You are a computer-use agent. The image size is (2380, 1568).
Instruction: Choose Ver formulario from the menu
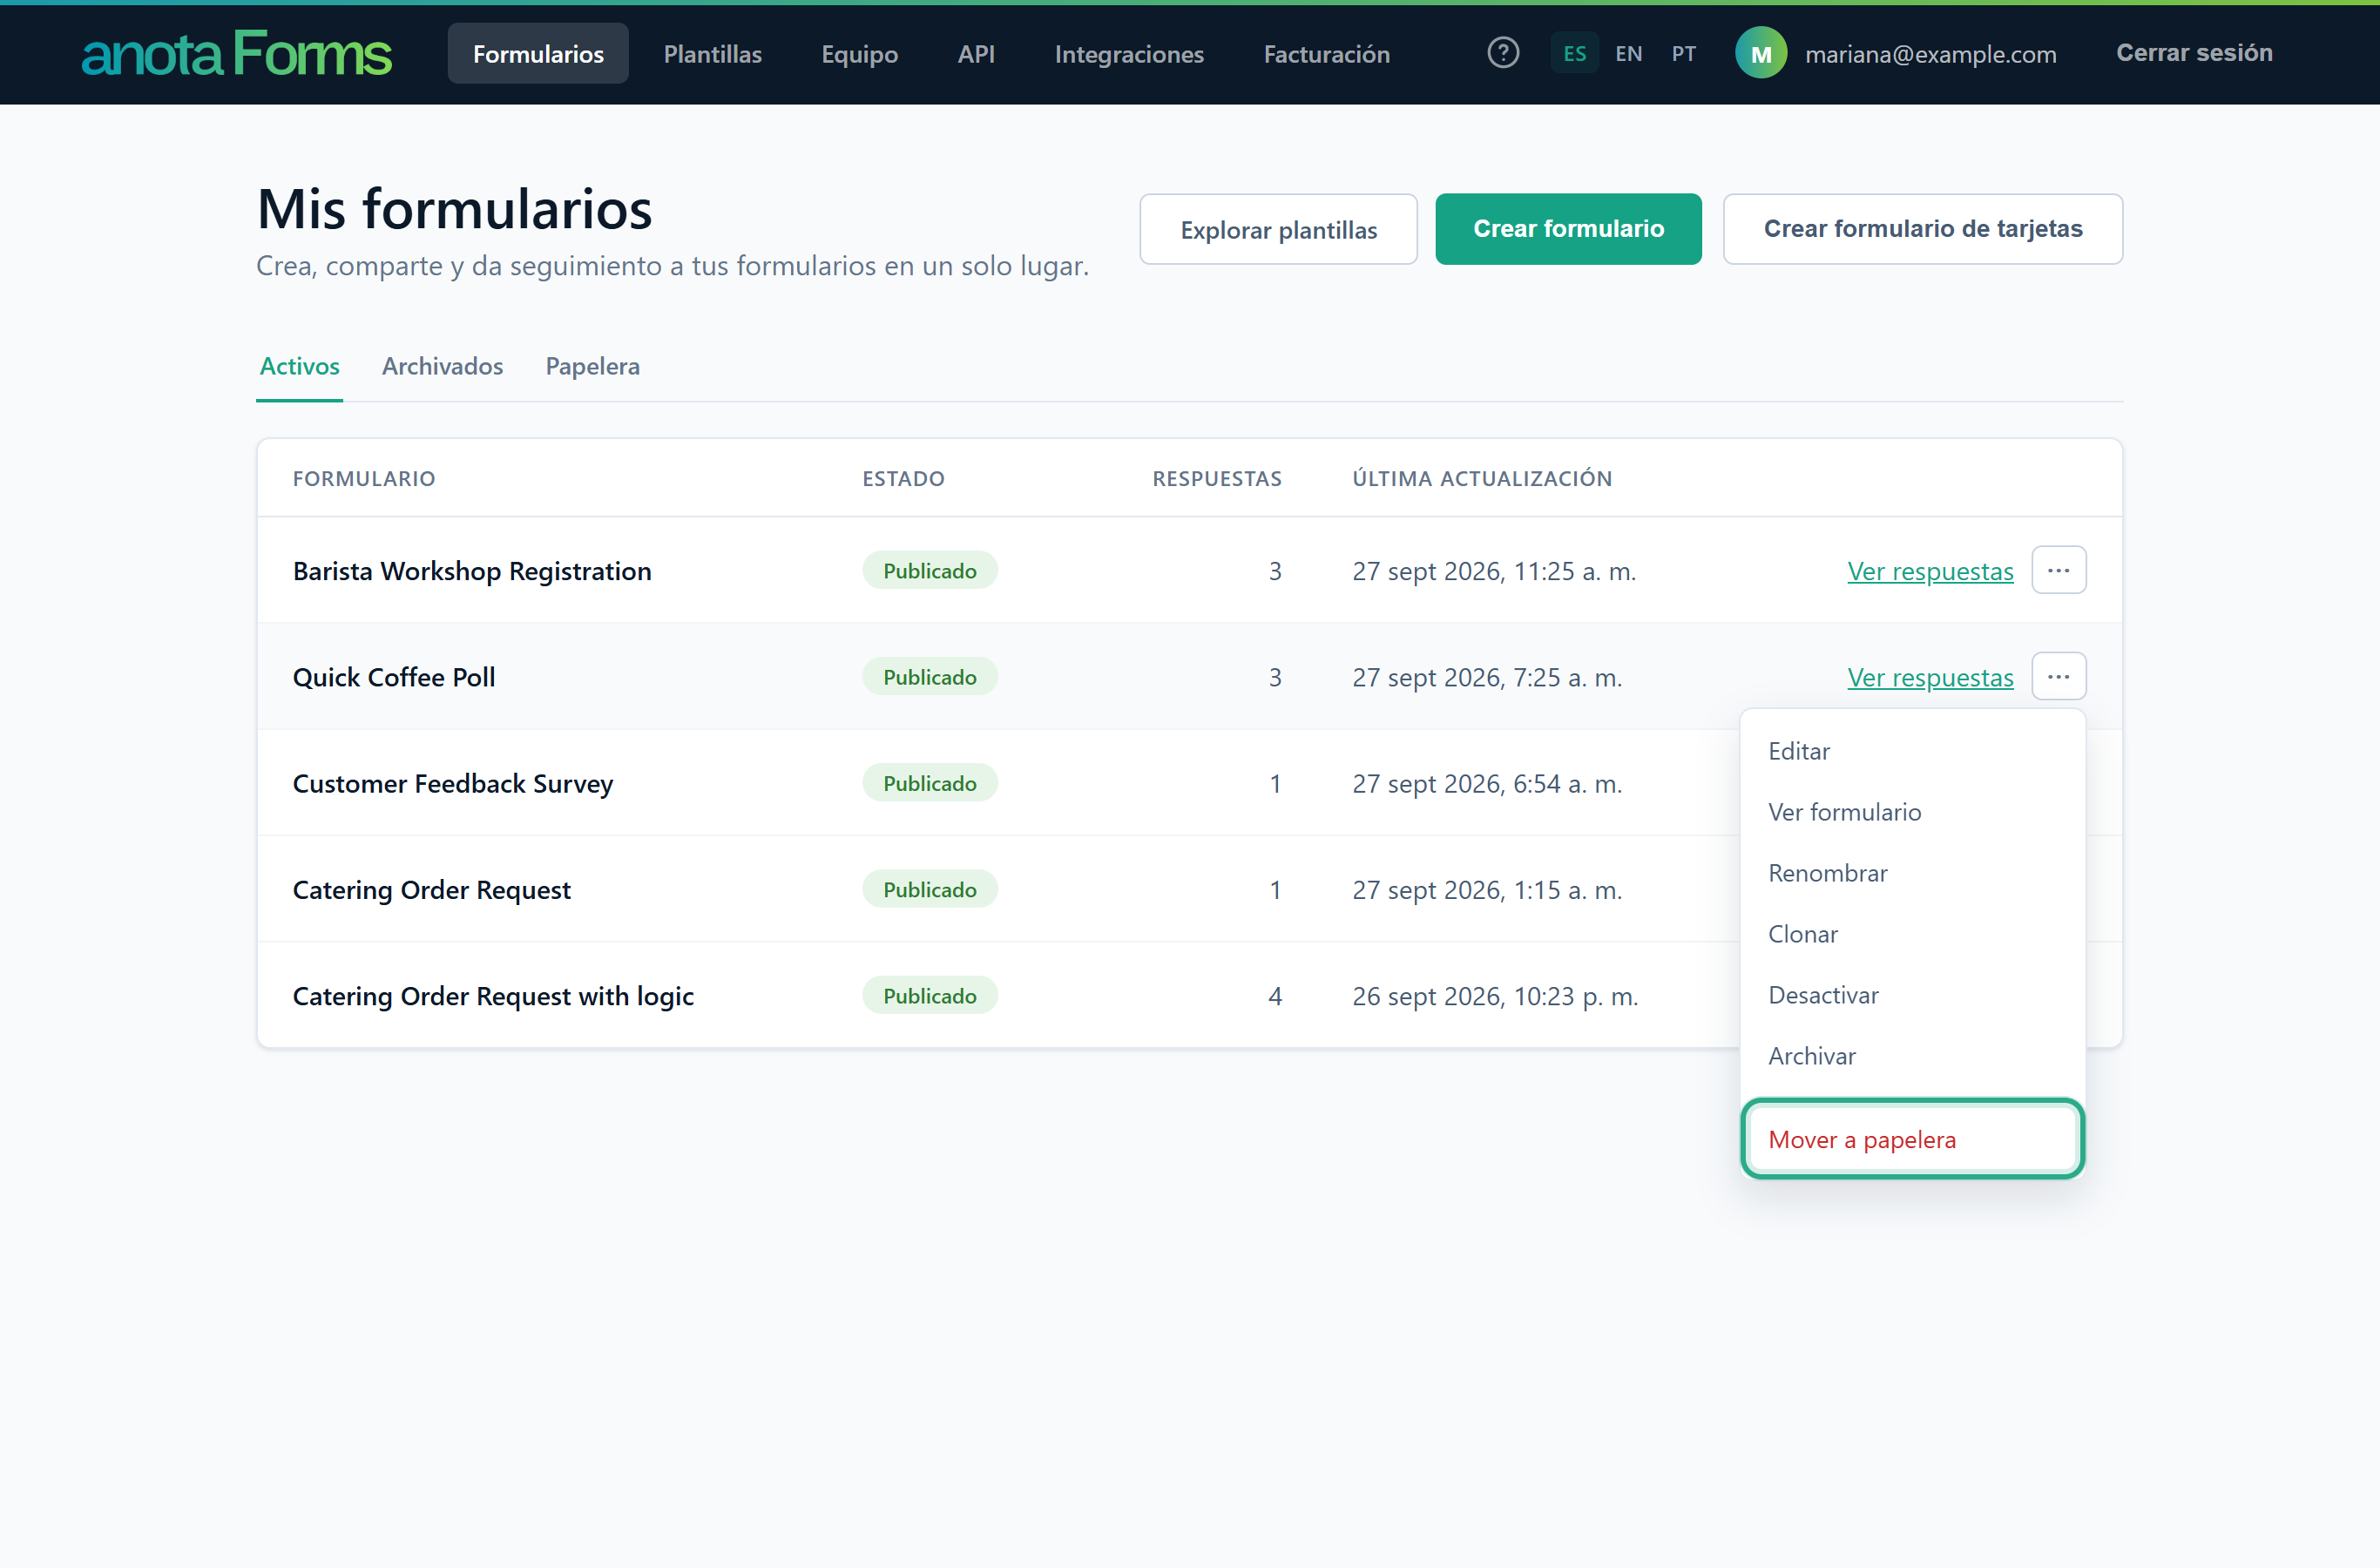click(1912, 812)
